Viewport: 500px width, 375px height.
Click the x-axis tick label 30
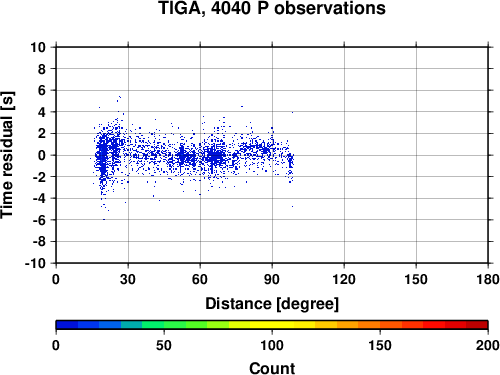click(128, 279)
